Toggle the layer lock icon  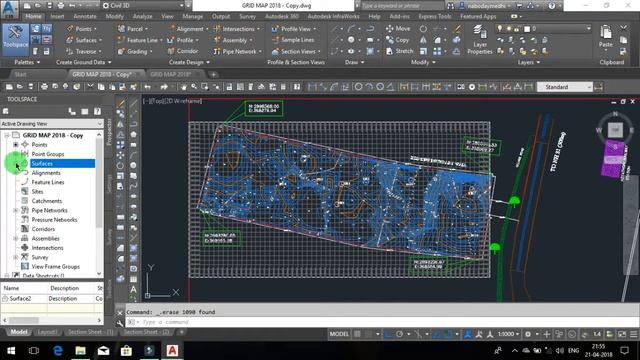(517, 29)
